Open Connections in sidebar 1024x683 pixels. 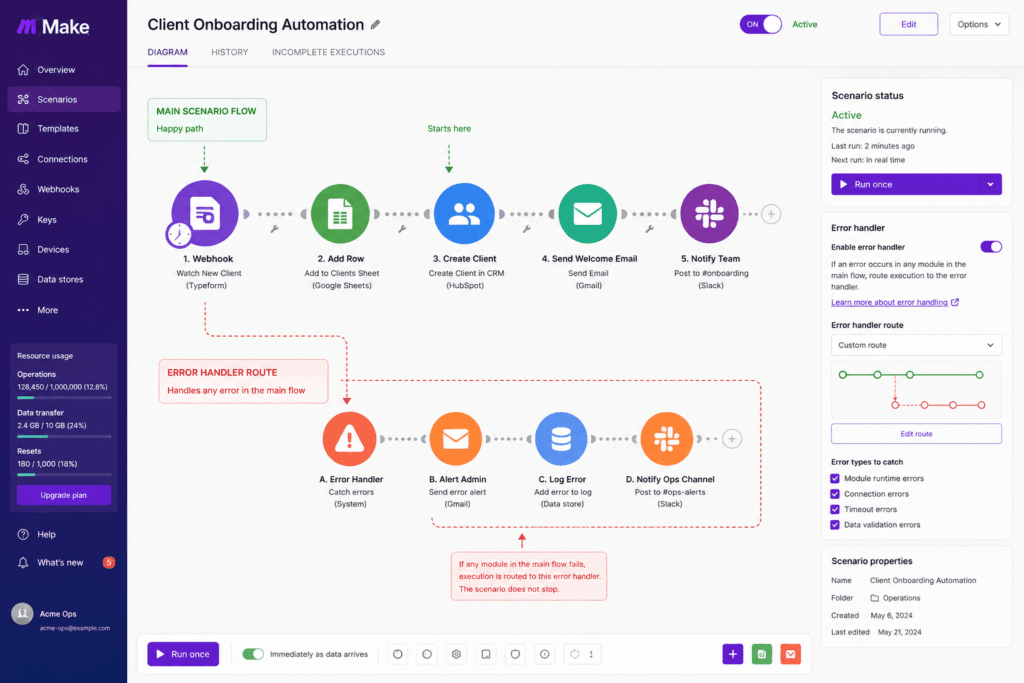[63, 159]
